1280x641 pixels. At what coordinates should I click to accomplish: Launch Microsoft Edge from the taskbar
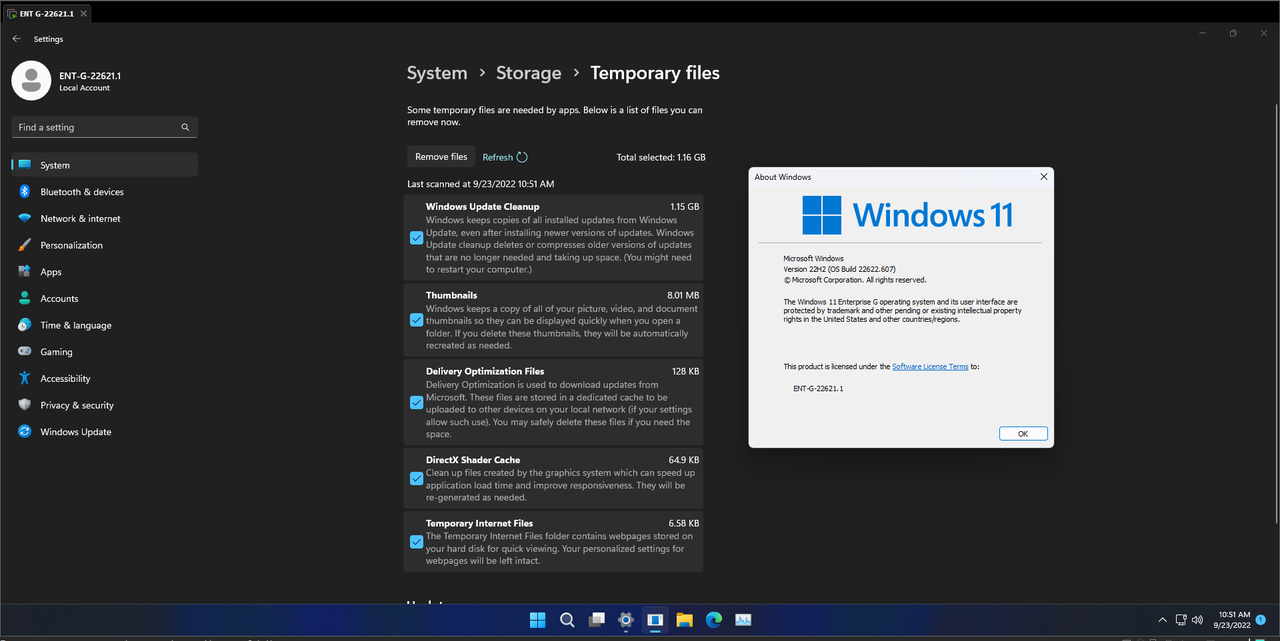[714, 620]
